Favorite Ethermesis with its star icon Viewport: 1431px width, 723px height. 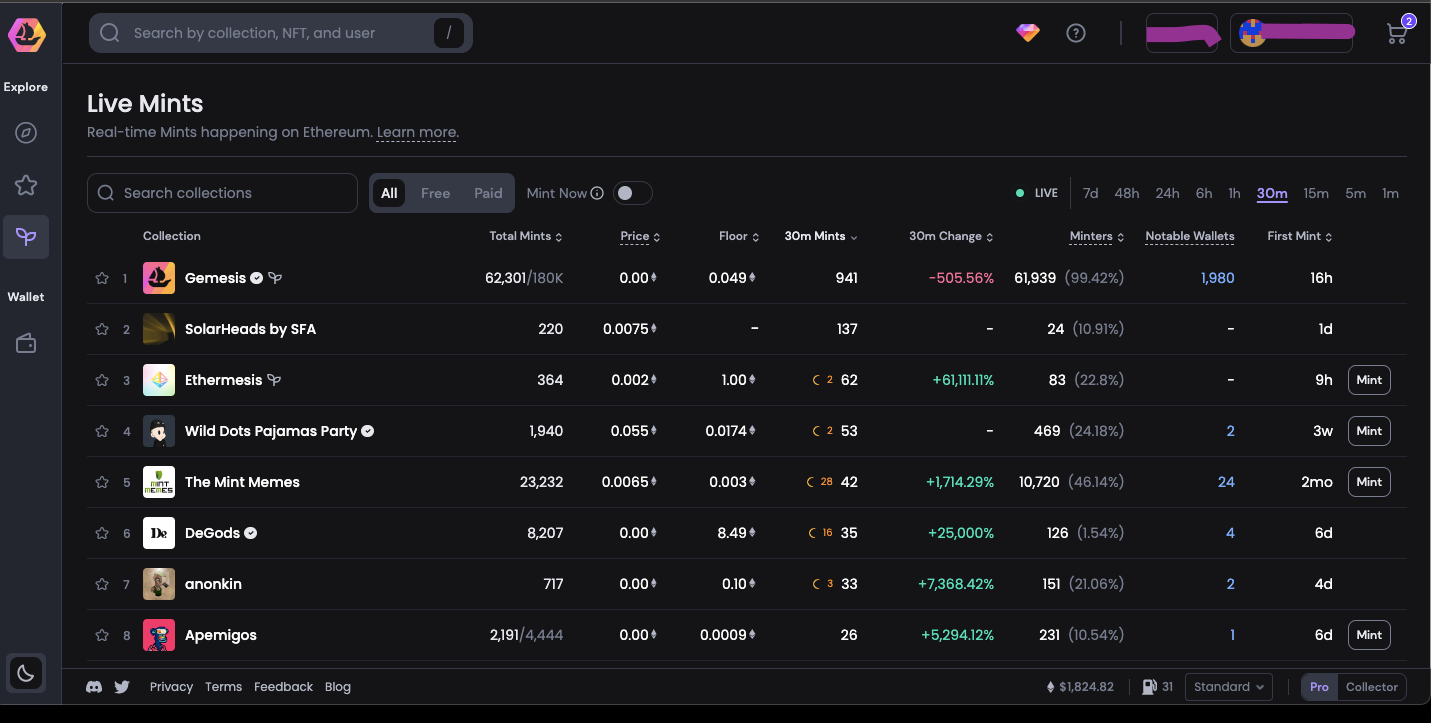(101, 380)
